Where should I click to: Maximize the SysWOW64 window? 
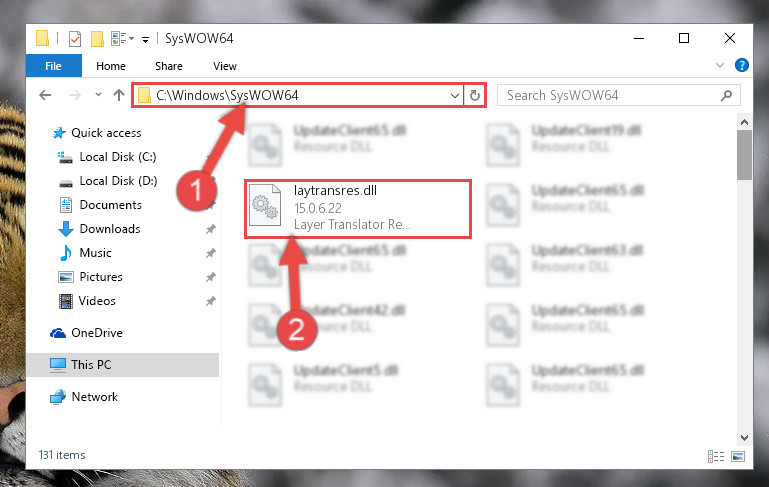(684, 38)
